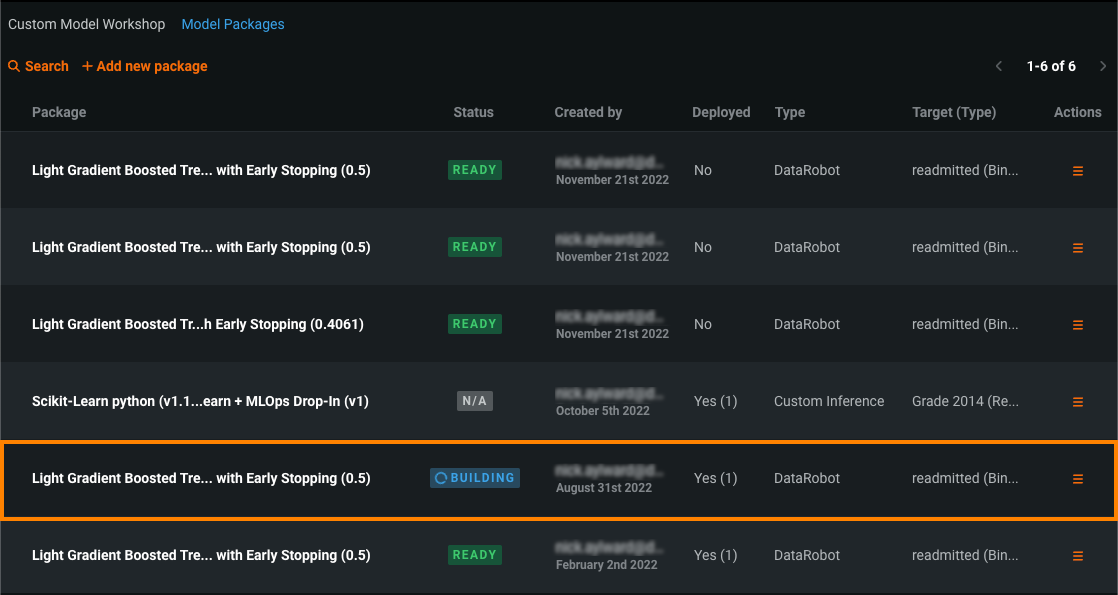Sort by the Package column header
The width and height of the screenshot is (1118, 595).
click(x=59, y=112)
